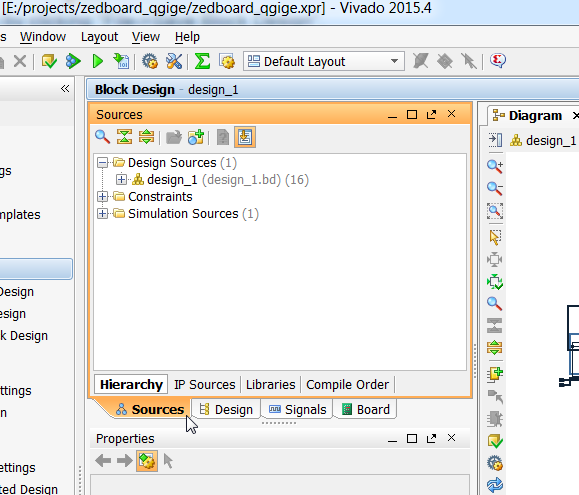This screenshot has height=495, width=579.
Task: Switch to the IP Sources tab
Action: pos(205,385)
